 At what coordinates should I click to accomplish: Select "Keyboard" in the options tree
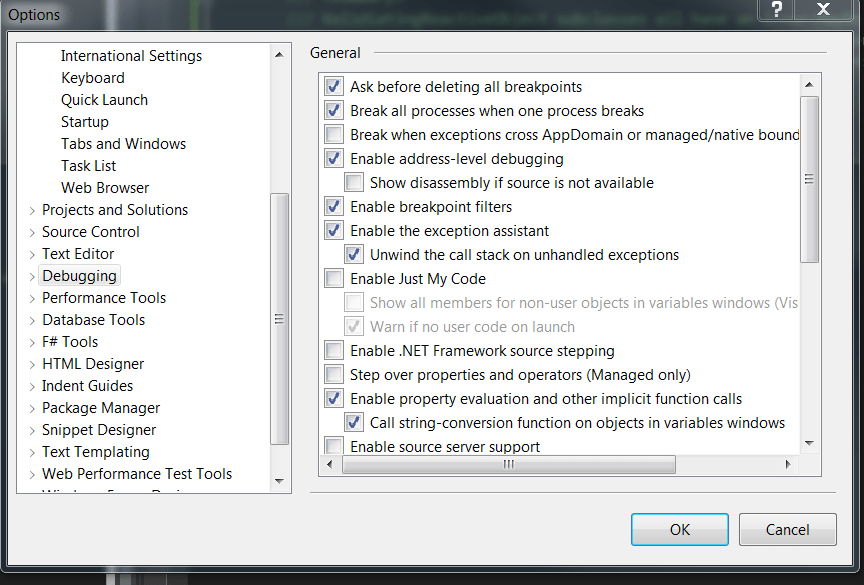coord(93,77)
